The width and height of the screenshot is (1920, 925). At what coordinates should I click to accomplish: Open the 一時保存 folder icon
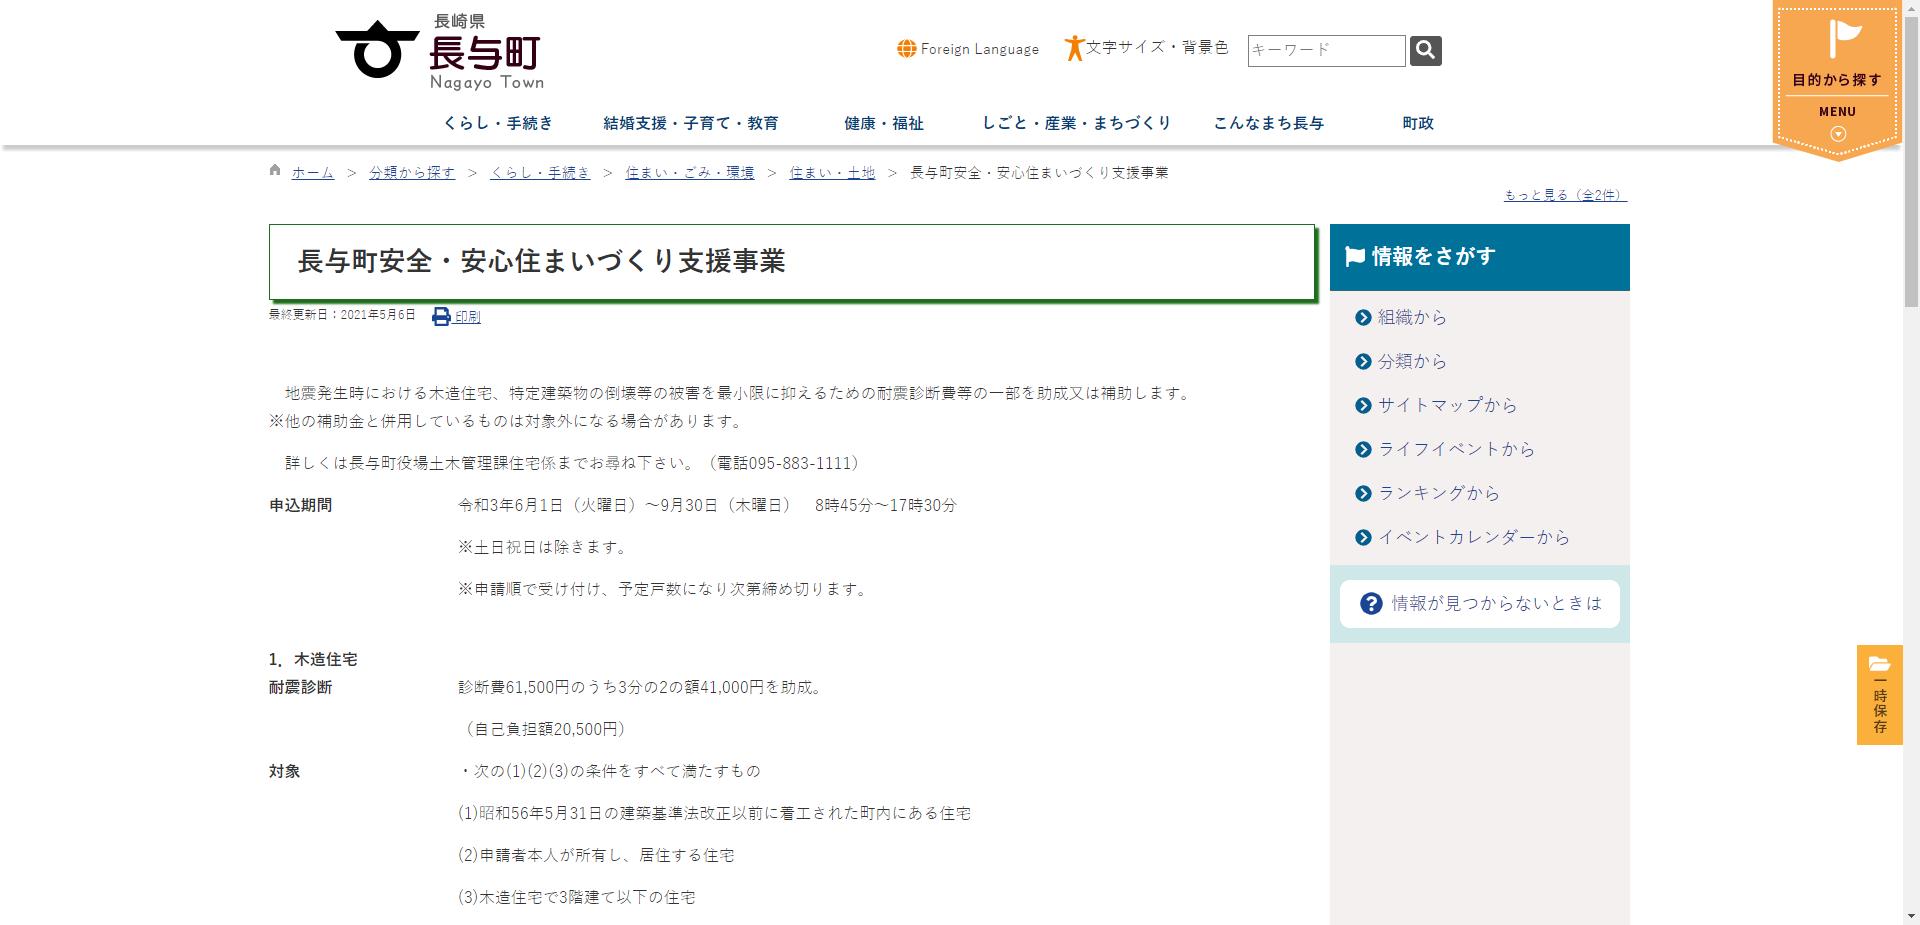(x=1880, y=664)
